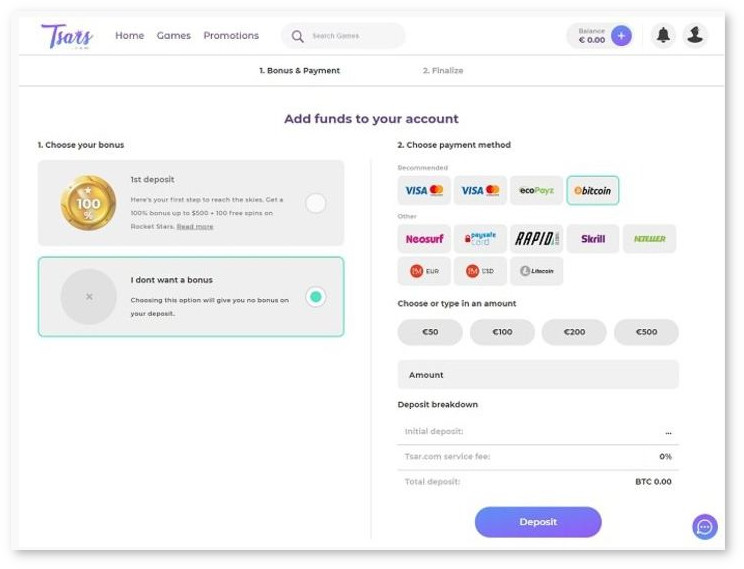
Task: Select the Neteller payment method
Action: 649,239
